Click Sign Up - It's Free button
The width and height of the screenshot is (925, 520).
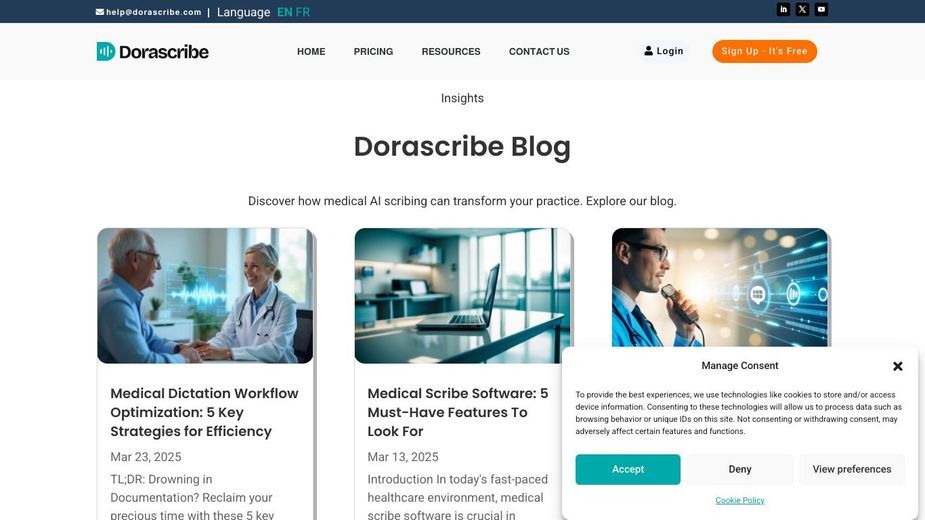[764, 51]
